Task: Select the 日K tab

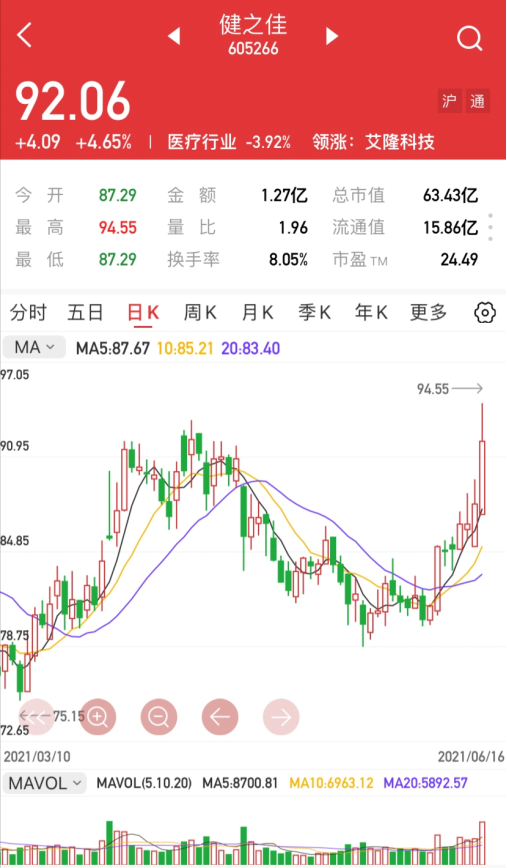Action: click(143, 313)
